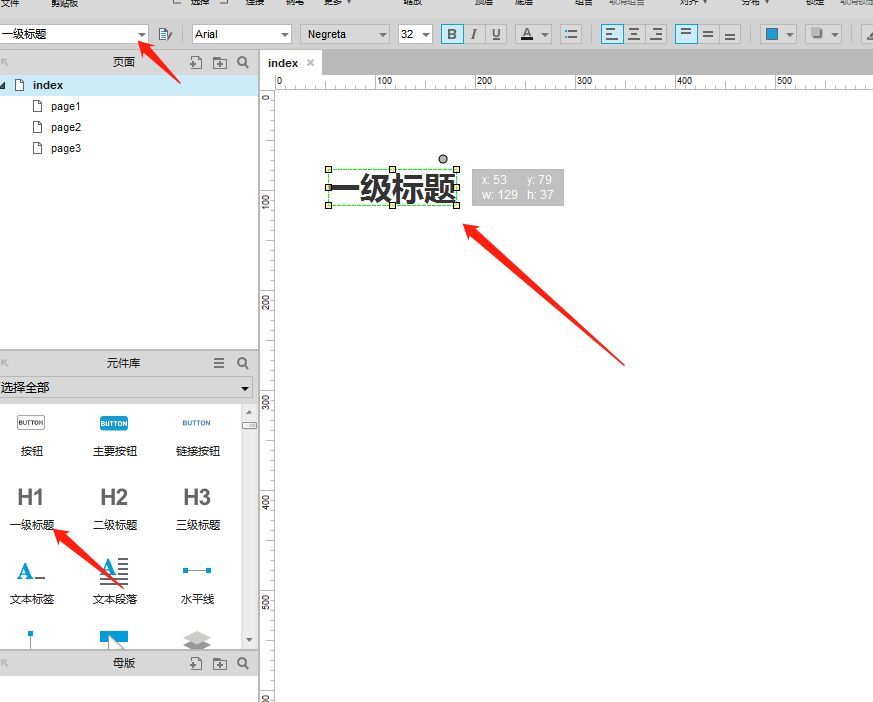Viewport: 873px width, 702px height.
Task: Open the fill color dropdown arrow
Action: 790,35
